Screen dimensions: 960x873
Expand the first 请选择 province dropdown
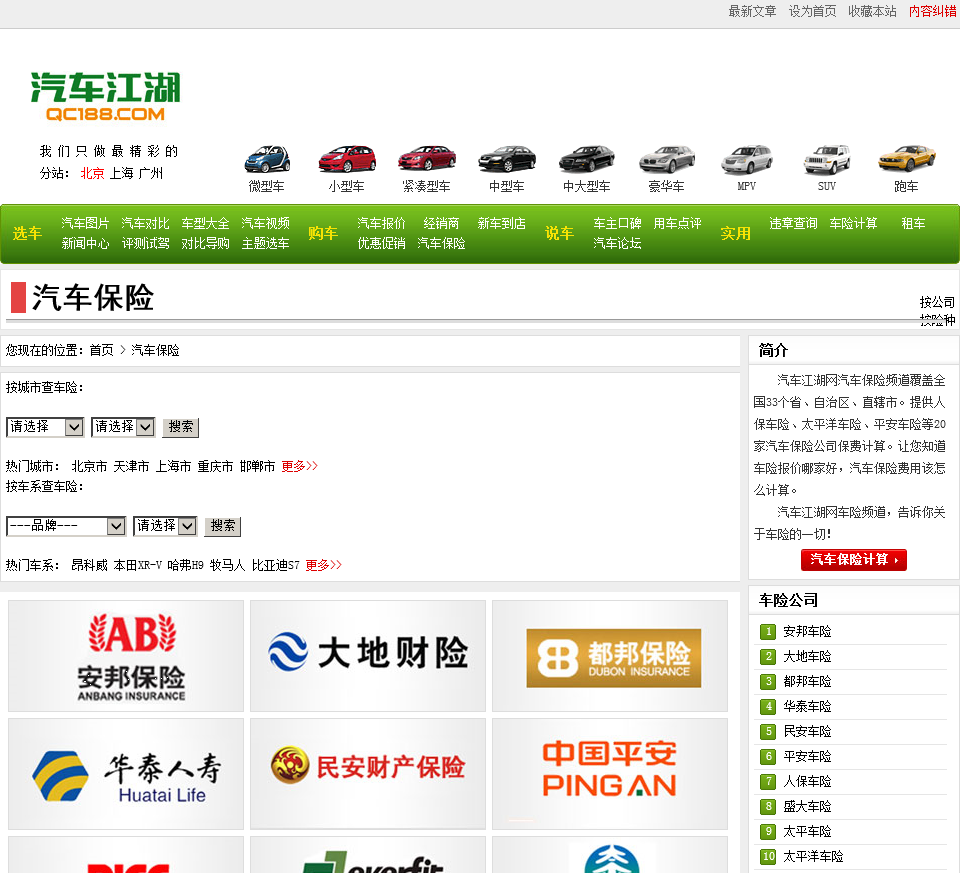point(45,427)
